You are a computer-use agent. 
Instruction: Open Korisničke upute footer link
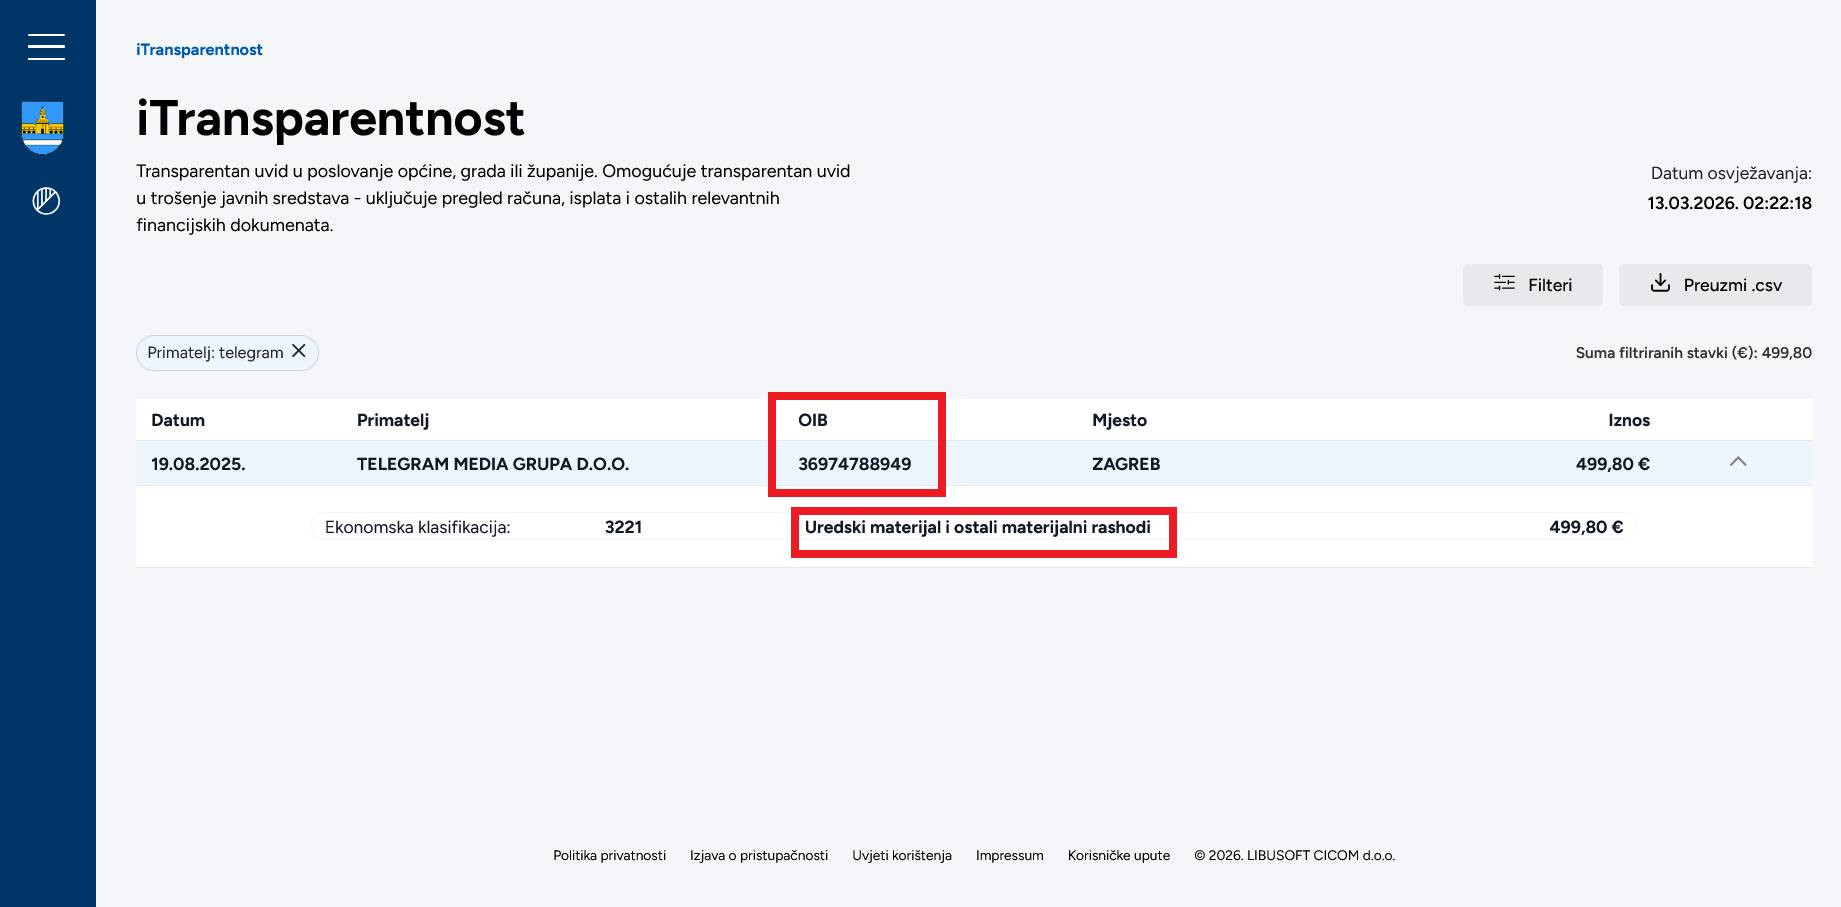coord(1119,855)
